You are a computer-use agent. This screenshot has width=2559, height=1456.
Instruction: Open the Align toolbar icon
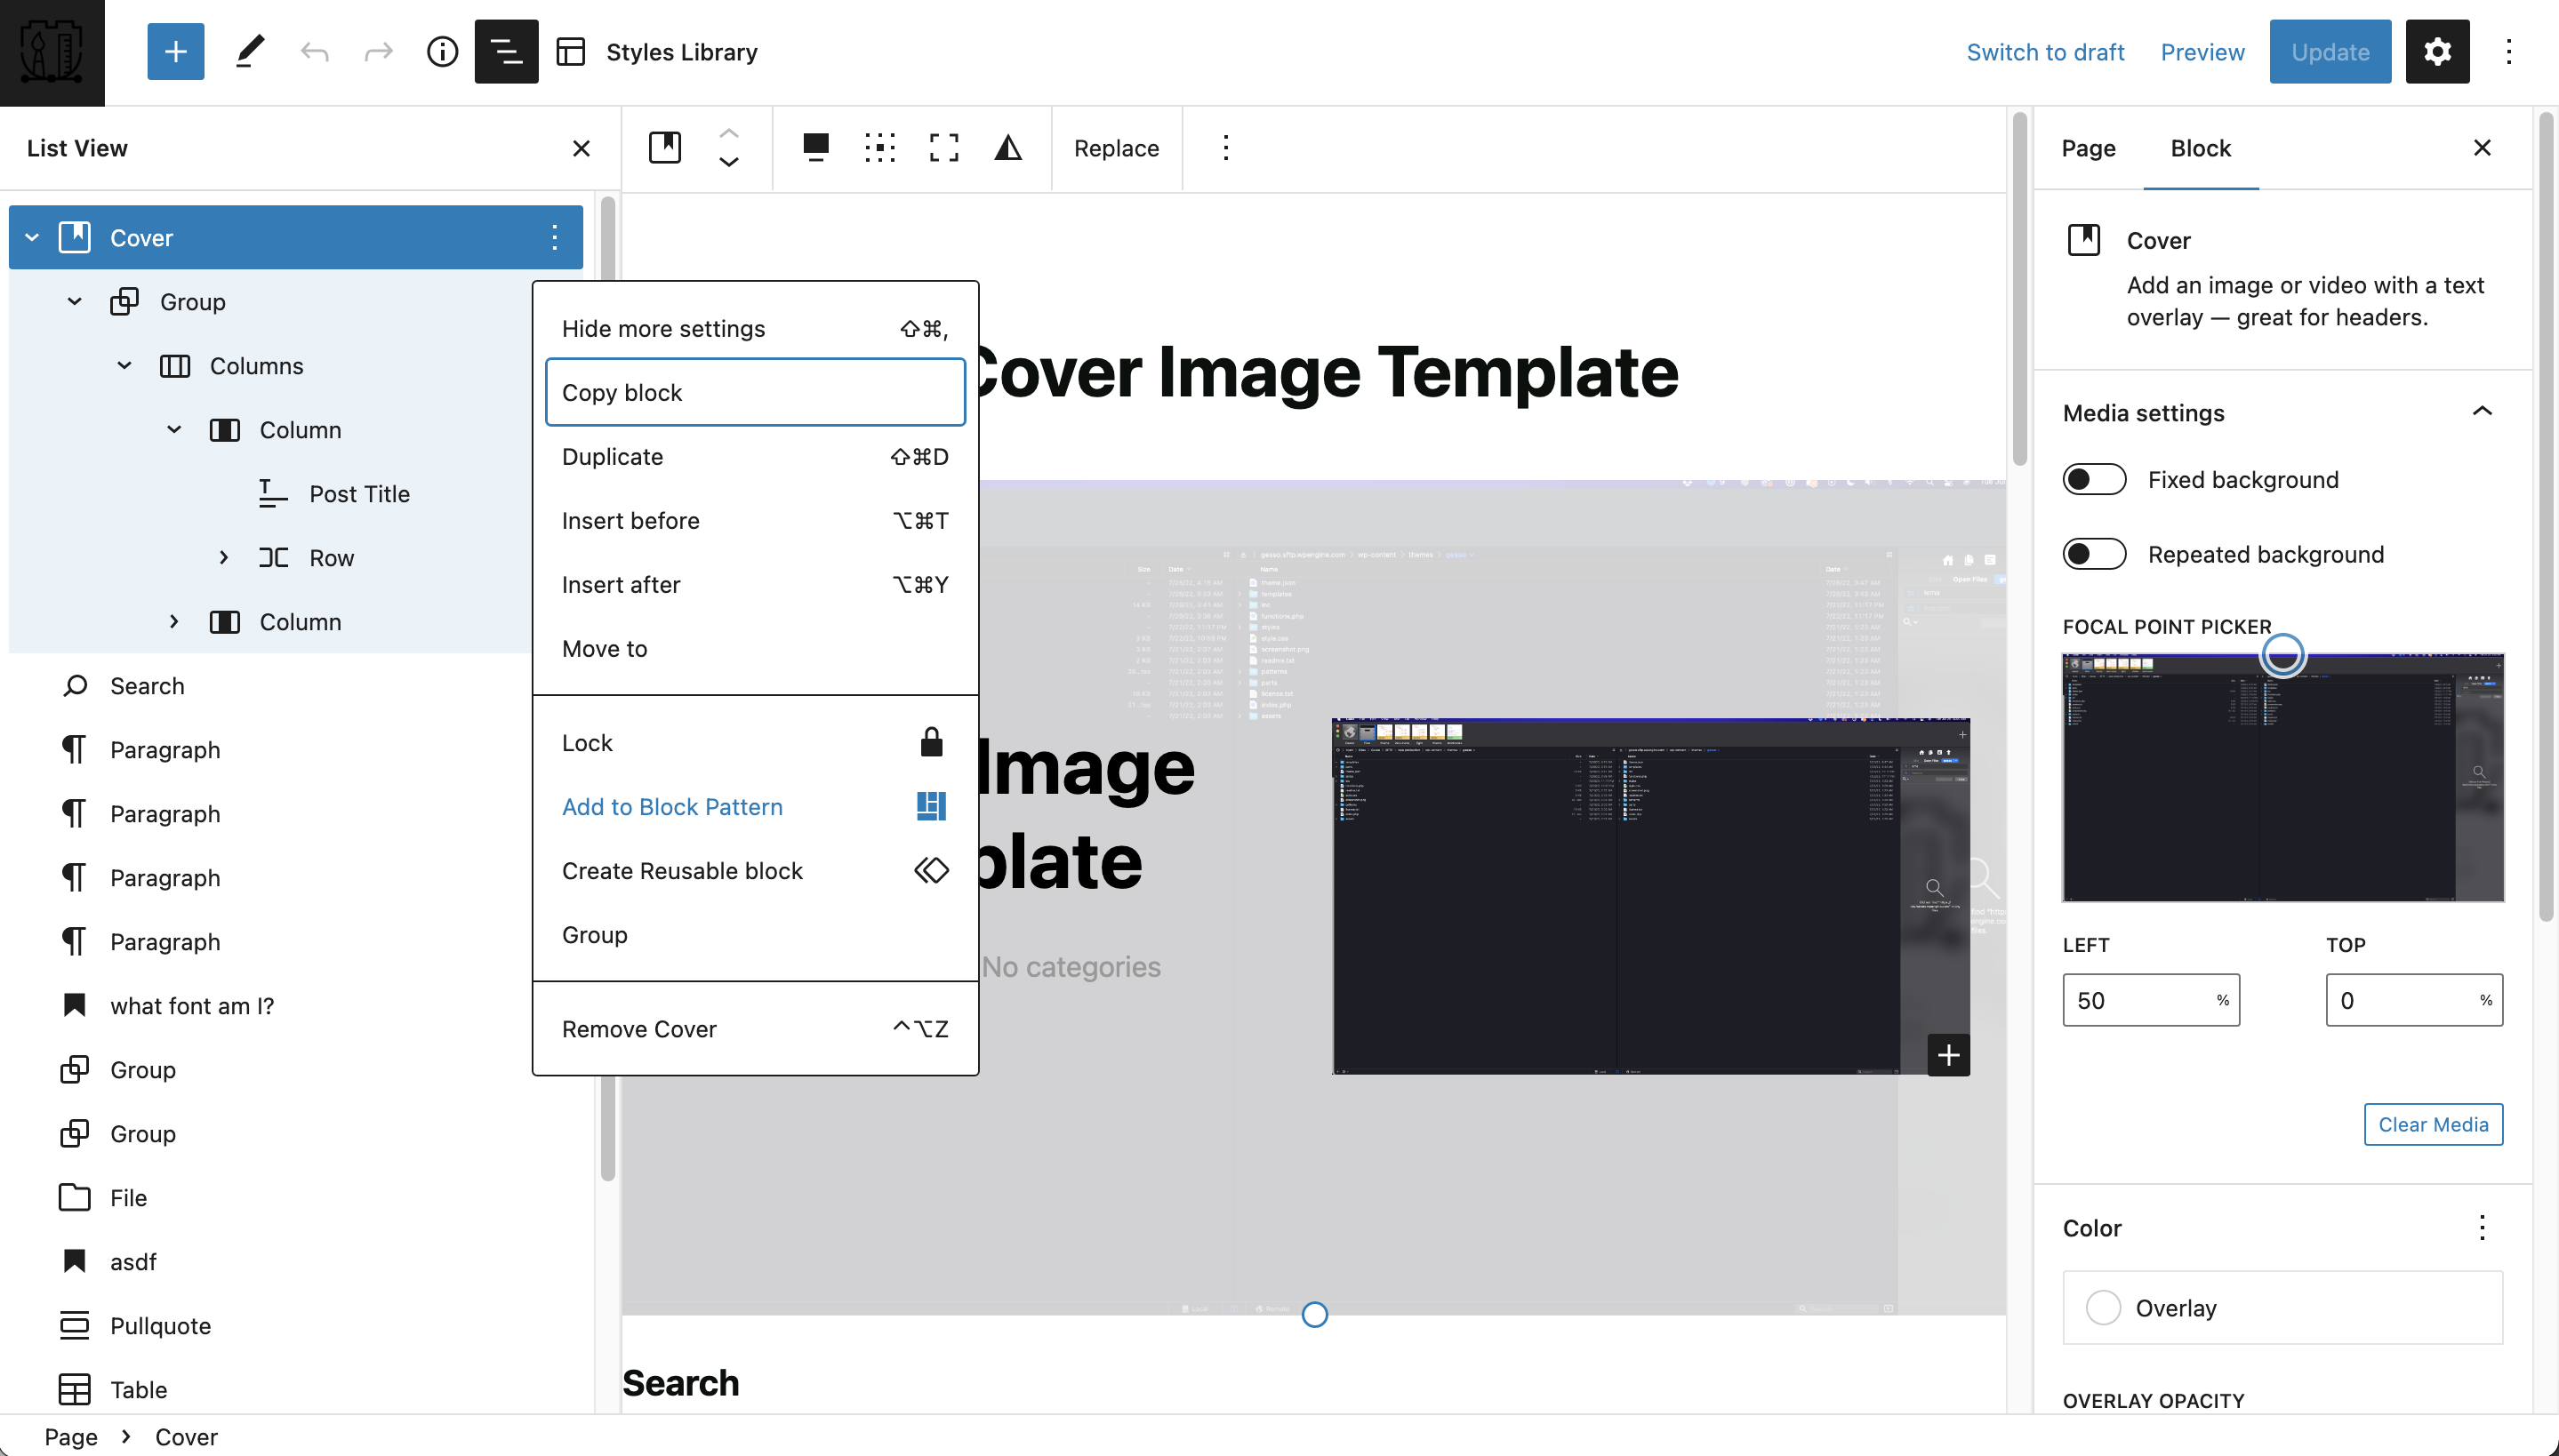click(816, 148)
